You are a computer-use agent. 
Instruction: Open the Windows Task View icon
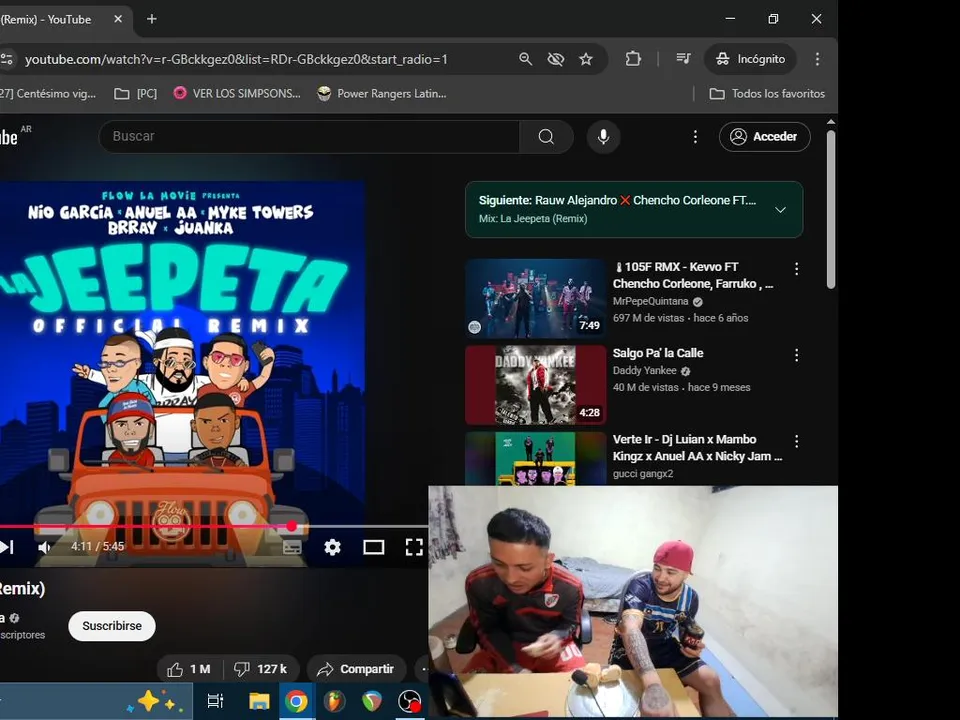216,700
